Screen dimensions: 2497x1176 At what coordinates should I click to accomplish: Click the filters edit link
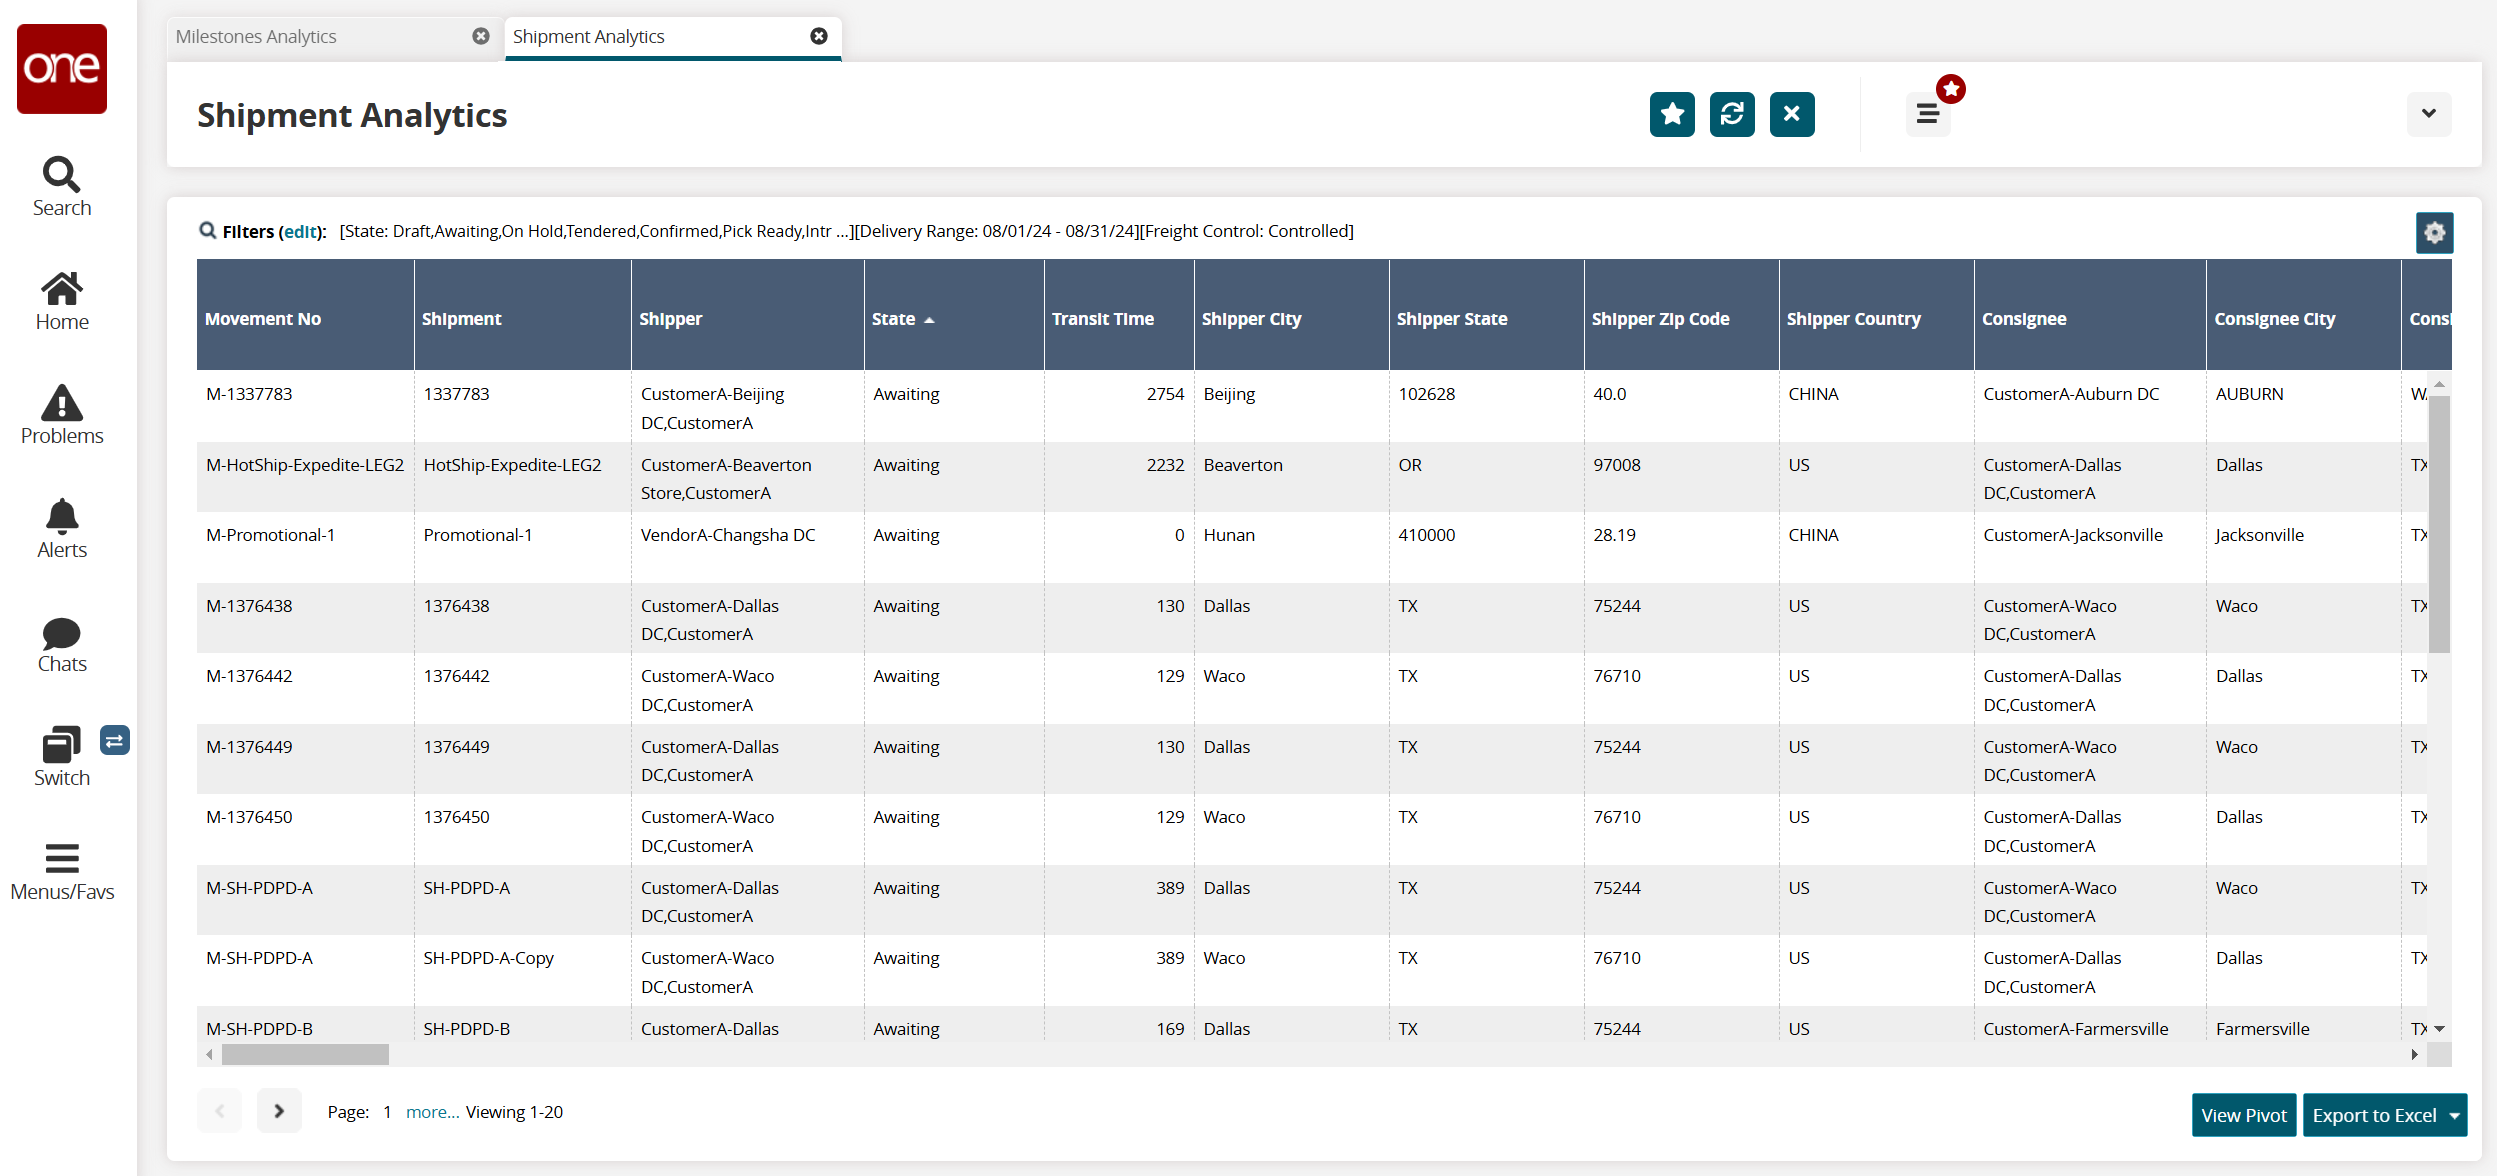(x=300, y=232)
